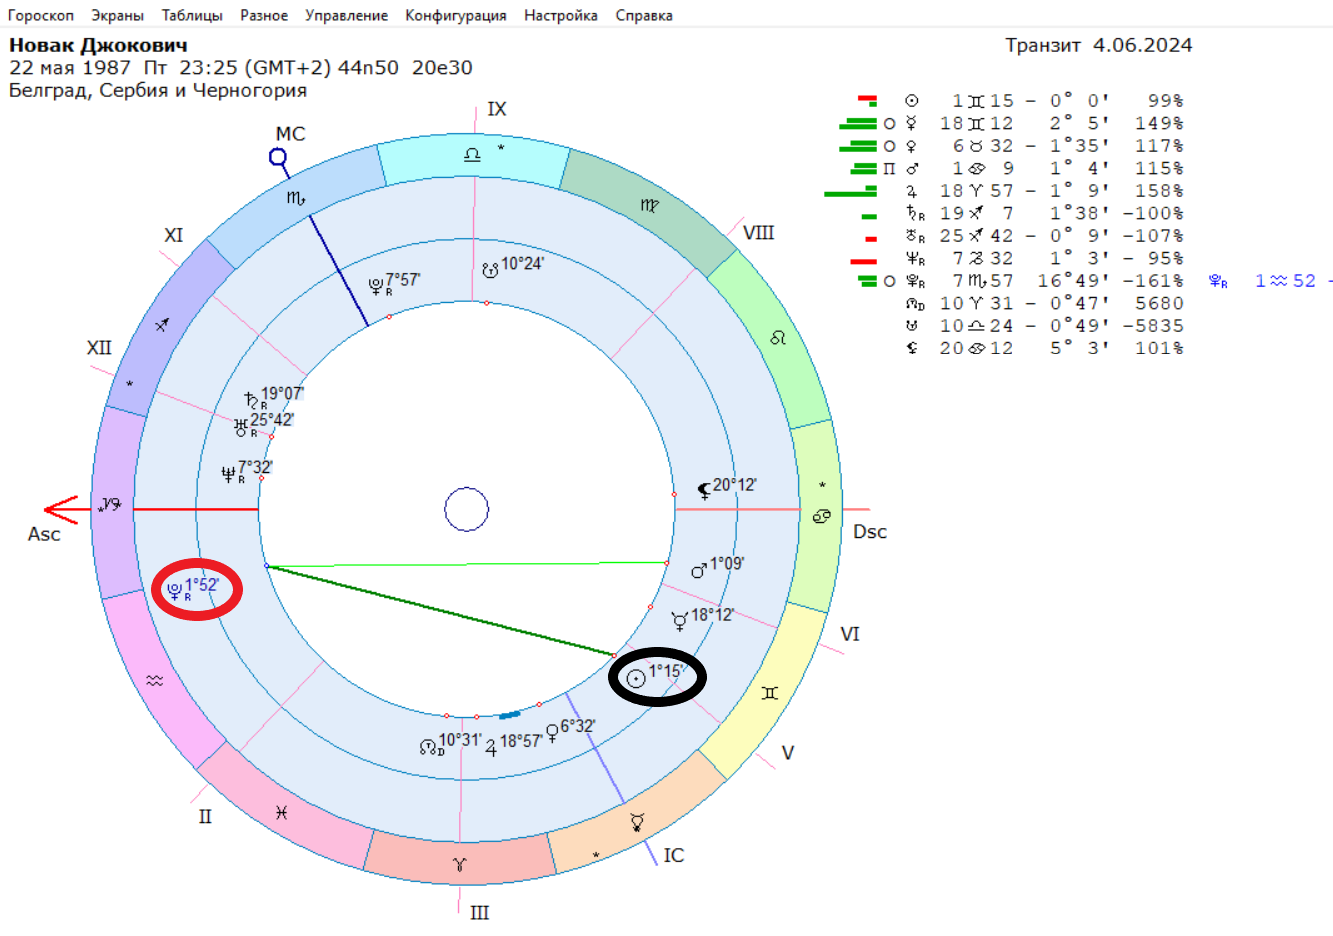Select the South Node glyph at 10°24'
This screenshot has width=1333, height=936.
point(490,269)
